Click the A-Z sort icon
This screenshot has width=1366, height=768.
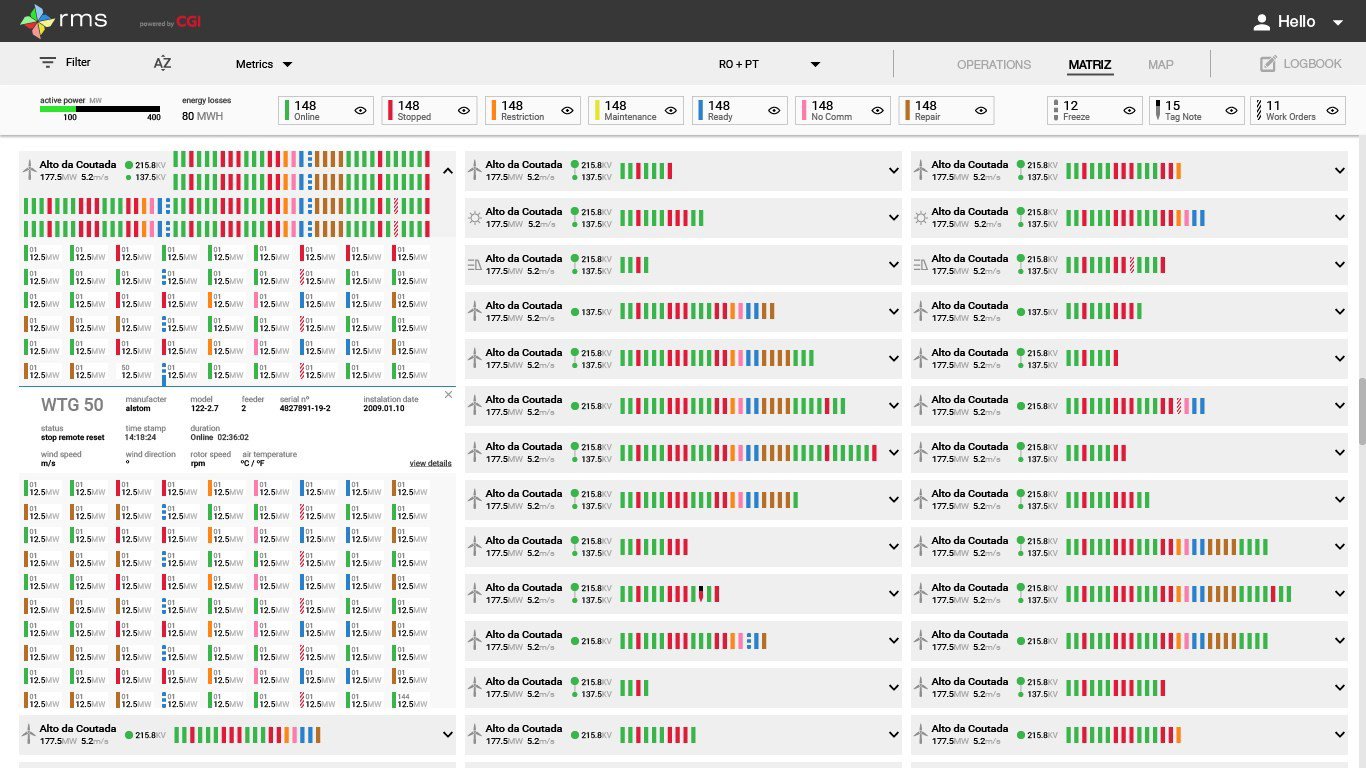point(162,64)
